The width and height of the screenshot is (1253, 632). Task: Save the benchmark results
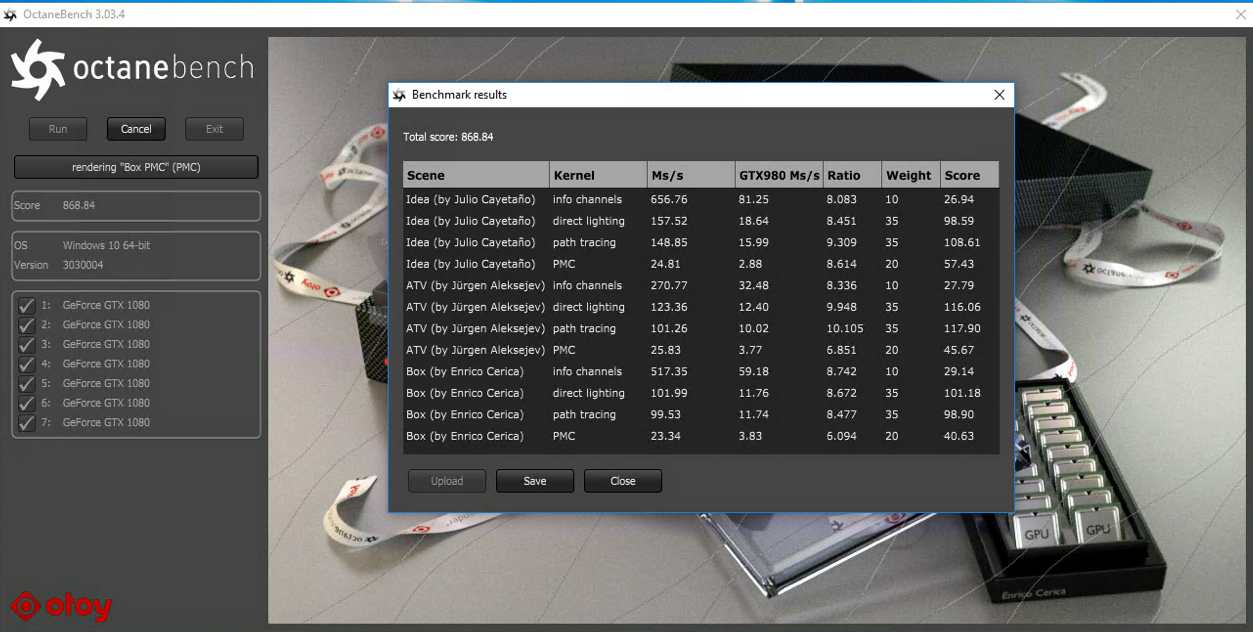pos(535,481)
